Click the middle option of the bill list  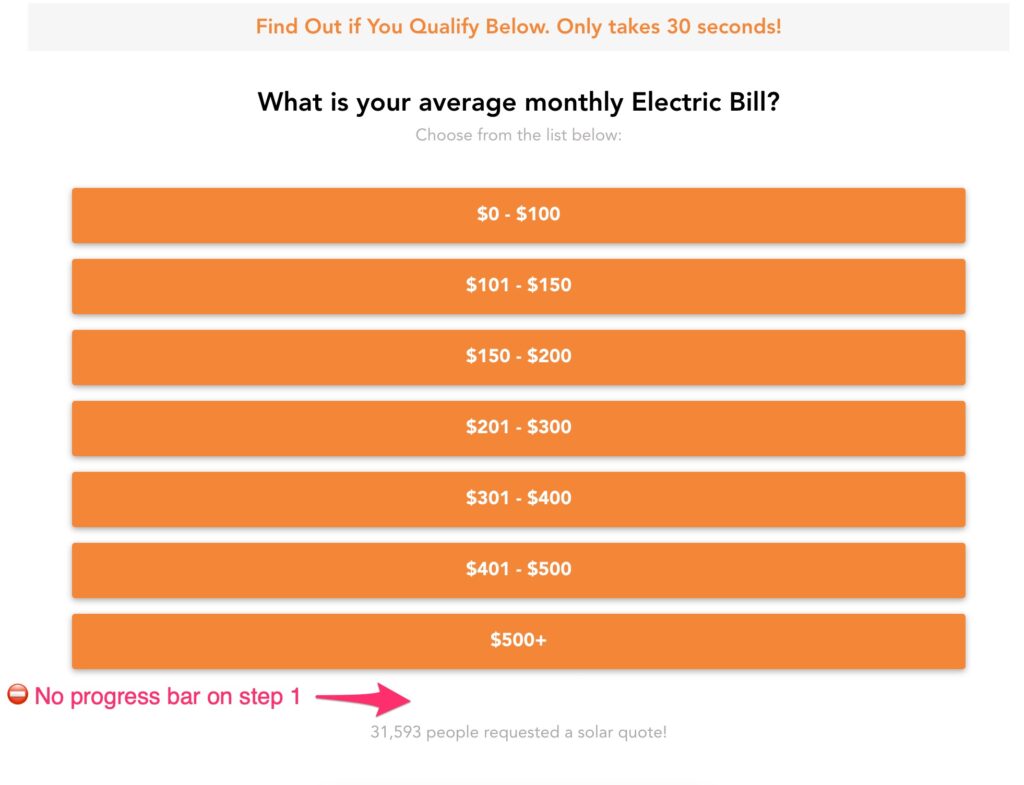517,428
